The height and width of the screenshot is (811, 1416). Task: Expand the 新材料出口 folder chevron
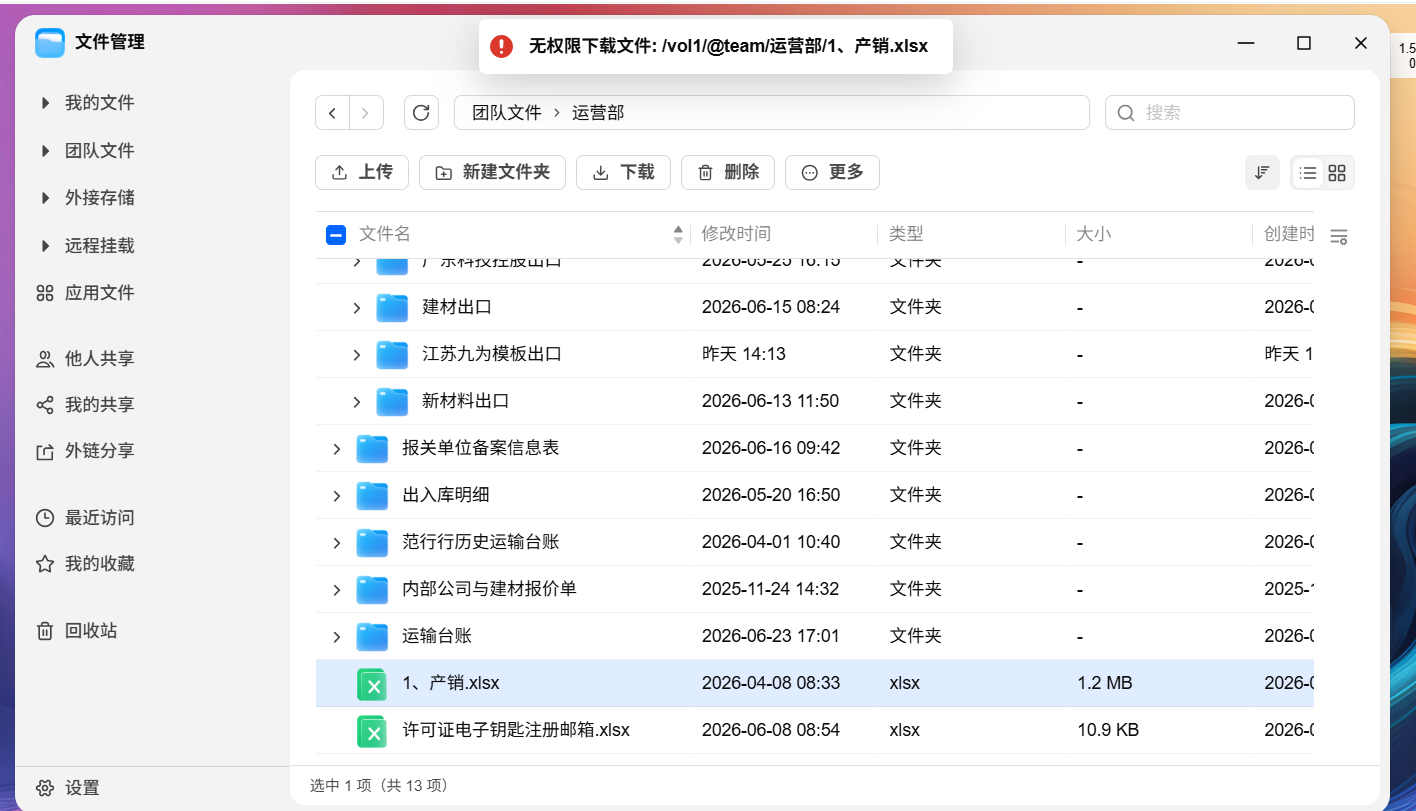click(357, 402)
